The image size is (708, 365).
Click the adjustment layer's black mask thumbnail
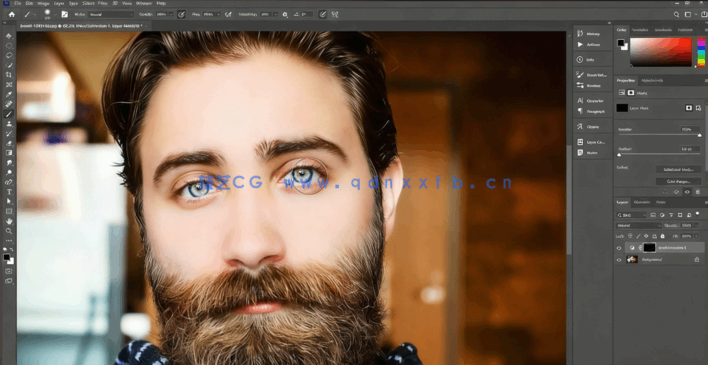coord(649,248)
